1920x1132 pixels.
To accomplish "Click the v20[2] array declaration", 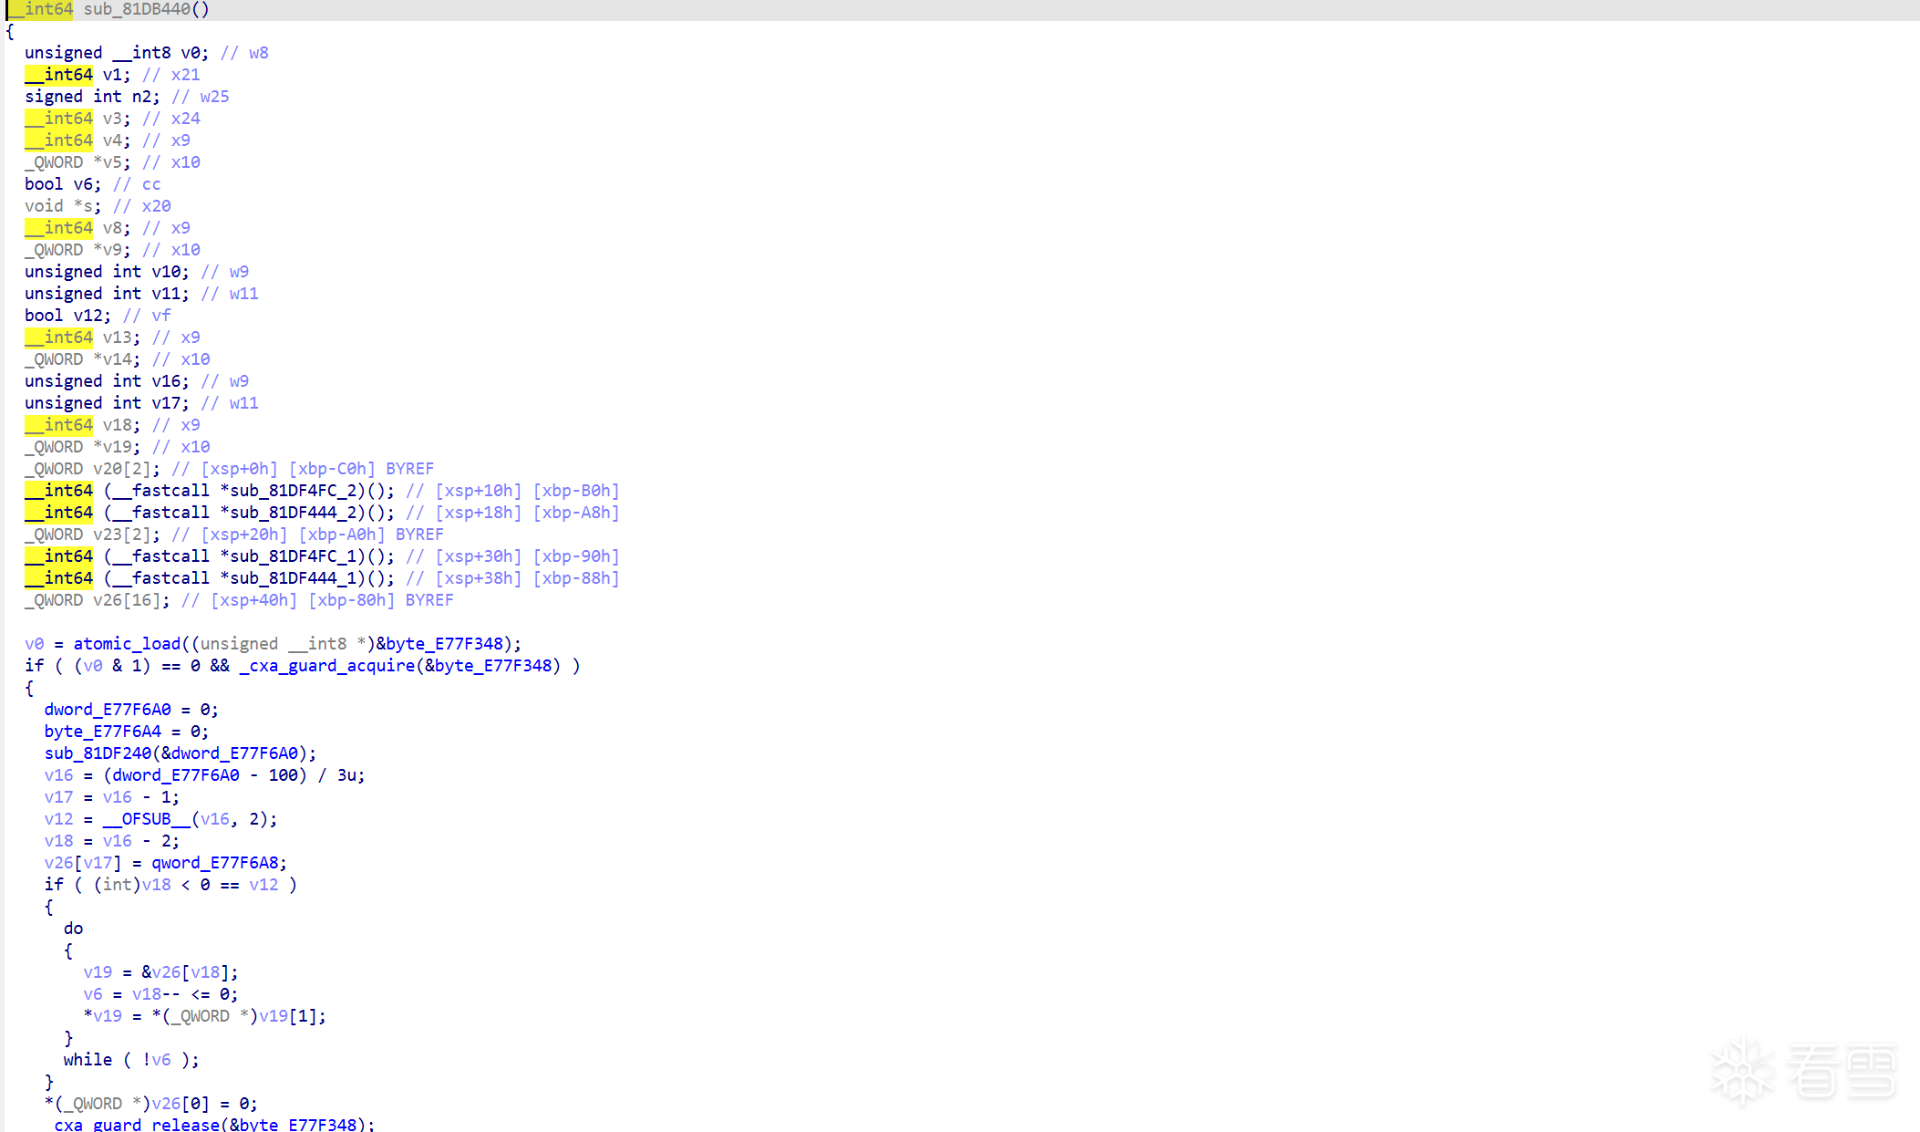I will click(121, 469).
